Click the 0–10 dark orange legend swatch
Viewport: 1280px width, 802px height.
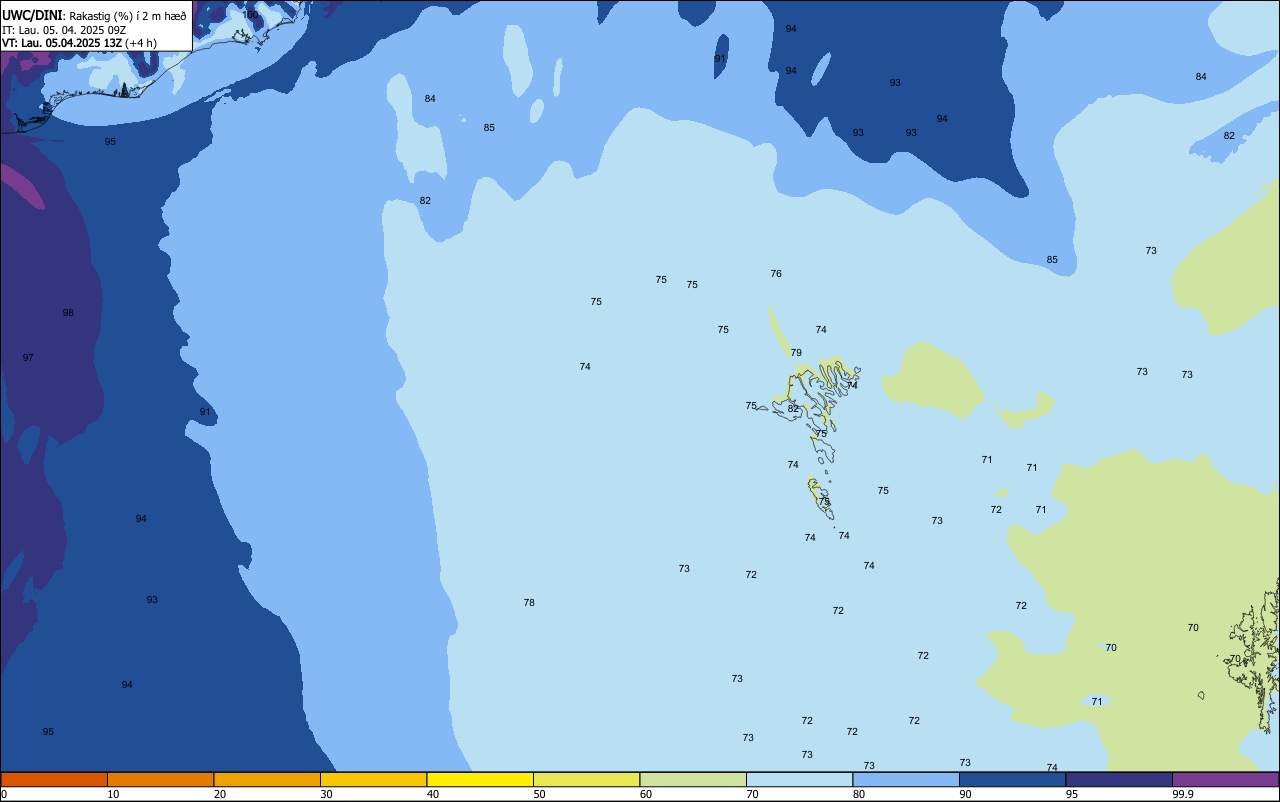(54, 779)
